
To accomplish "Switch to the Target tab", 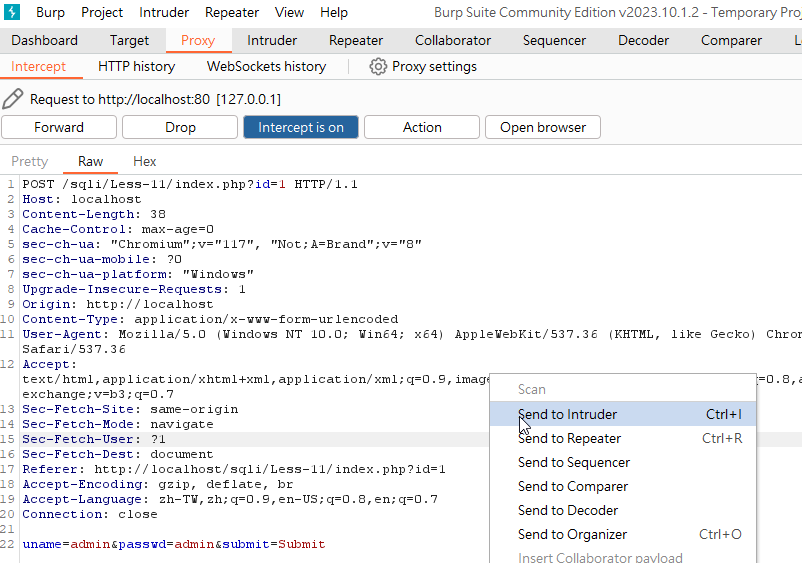I will tap(129, 40).
